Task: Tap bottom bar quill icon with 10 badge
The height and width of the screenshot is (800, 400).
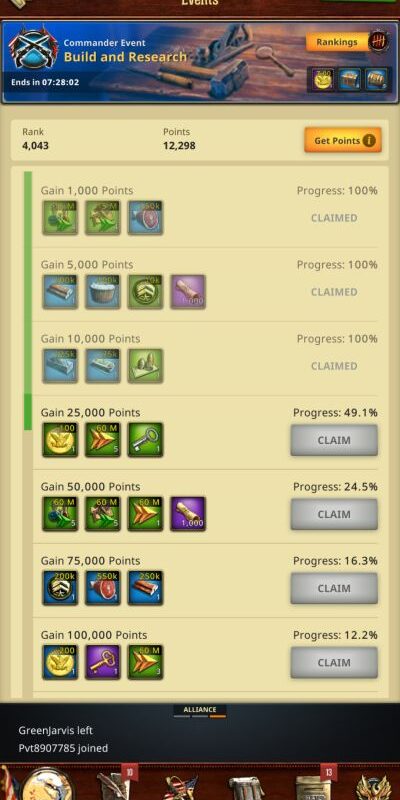Action: coord(113,785)
